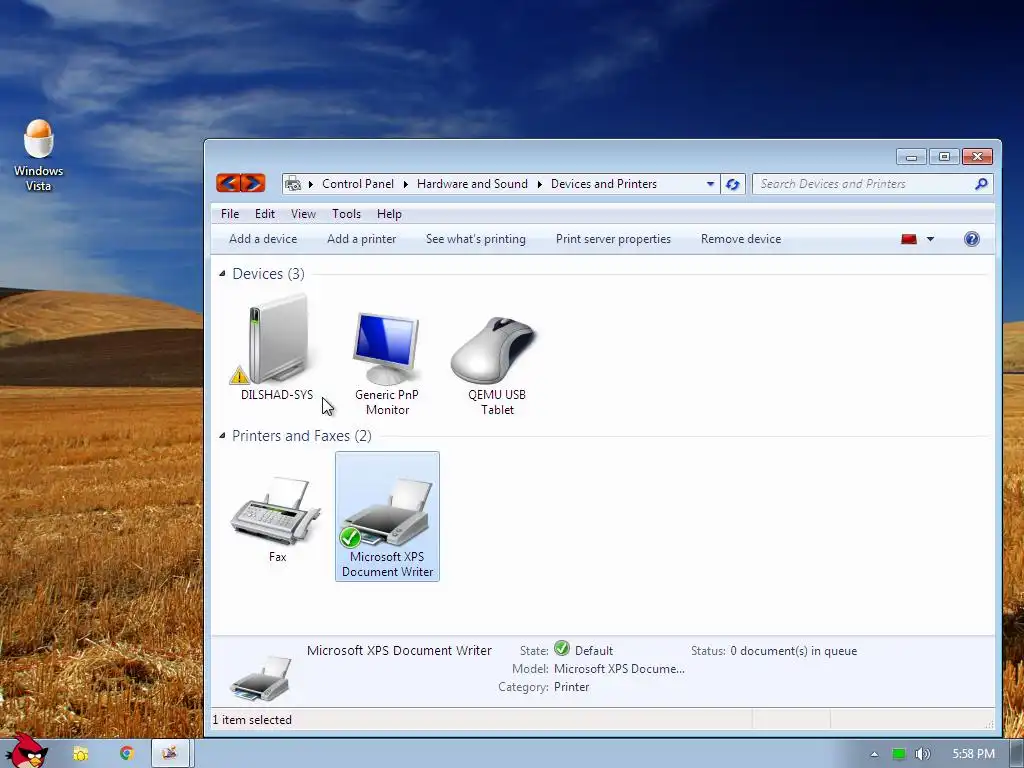Viewport: 1024px width, 768px height.
Task: Open the yellow taskbar folder icon
Action: click(80, 754)
